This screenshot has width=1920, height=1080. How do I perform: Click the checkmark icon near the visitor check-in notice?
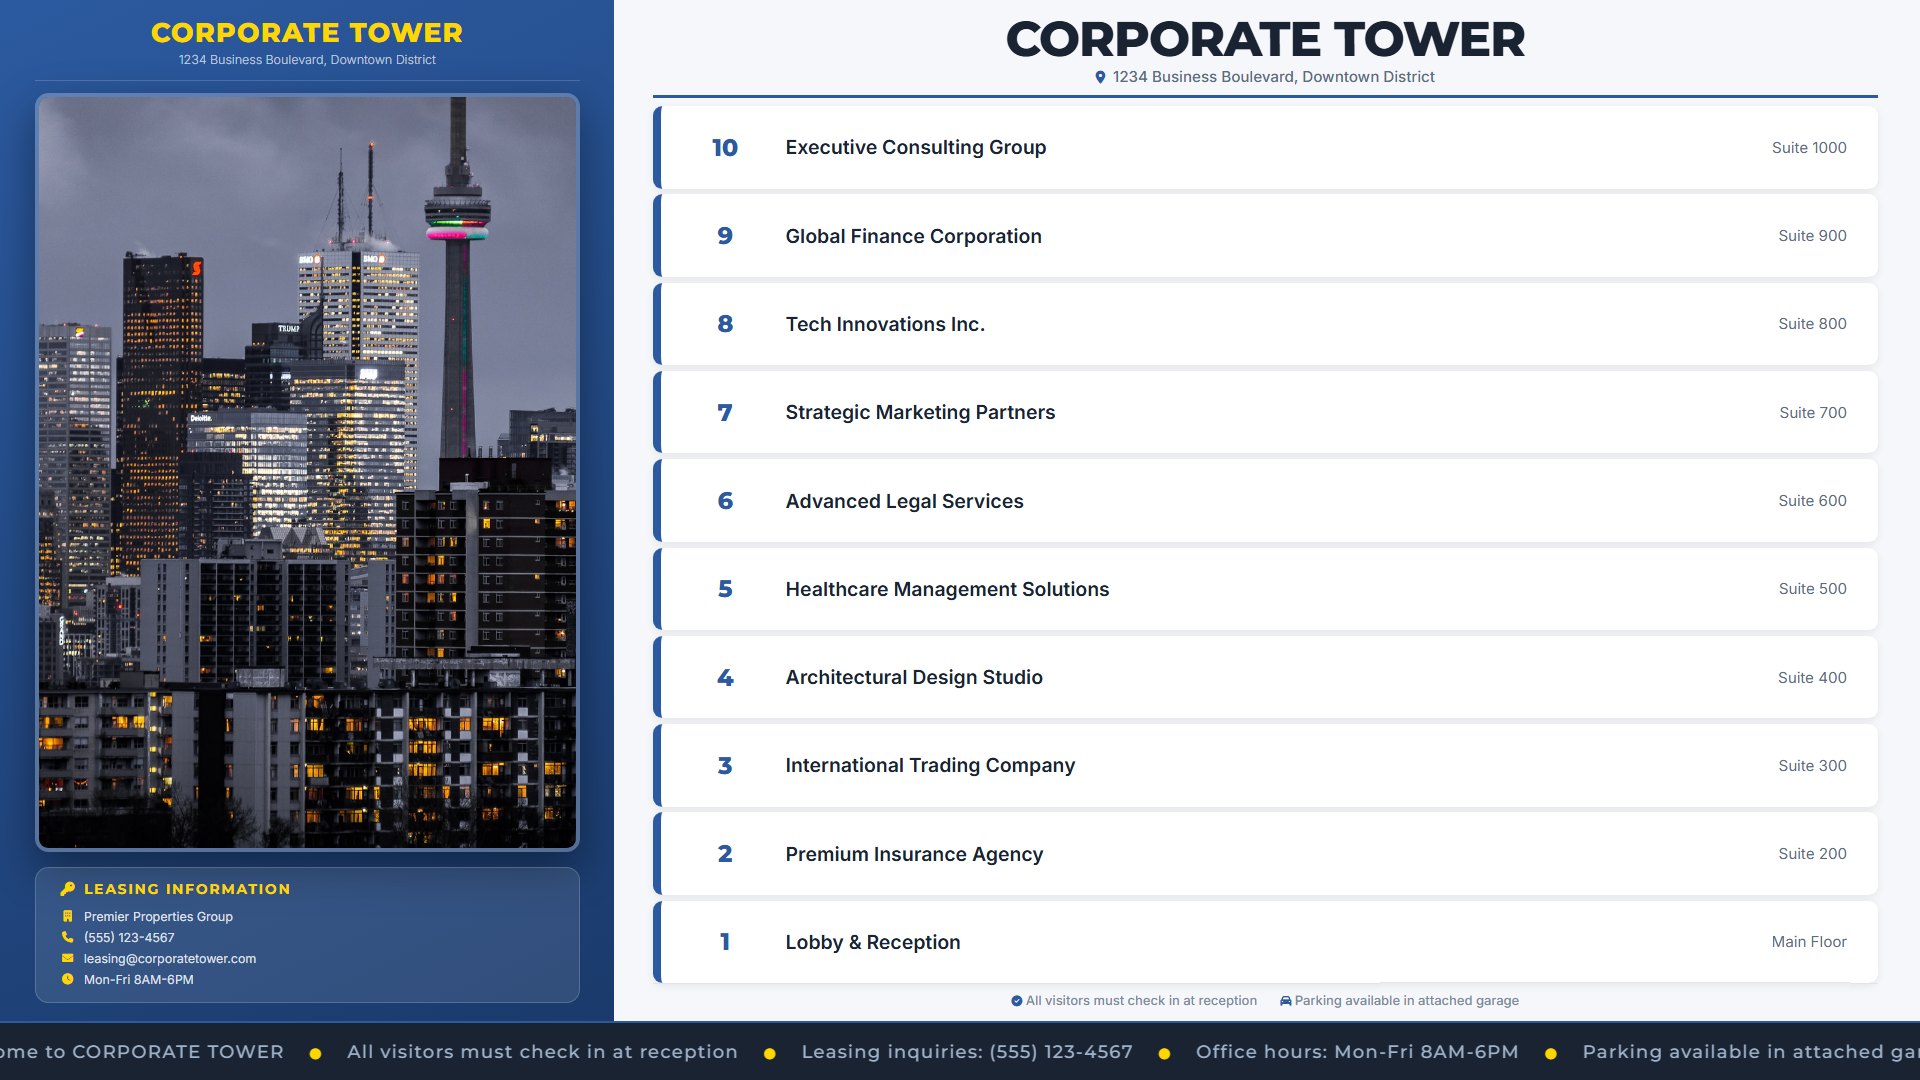pyautogui.click(x=1018, y=1000)
